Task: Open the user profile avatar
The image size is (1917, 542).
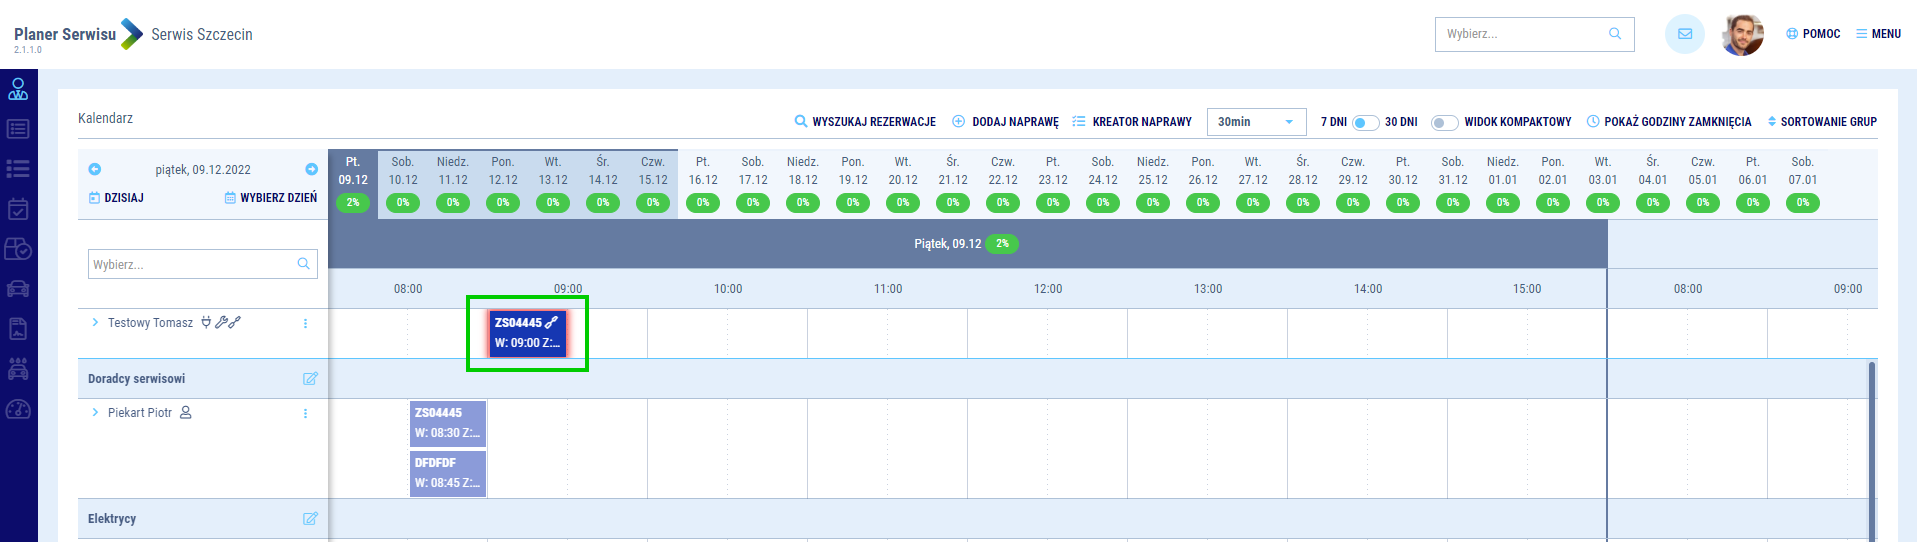Action: click(x=1743, y=35)
